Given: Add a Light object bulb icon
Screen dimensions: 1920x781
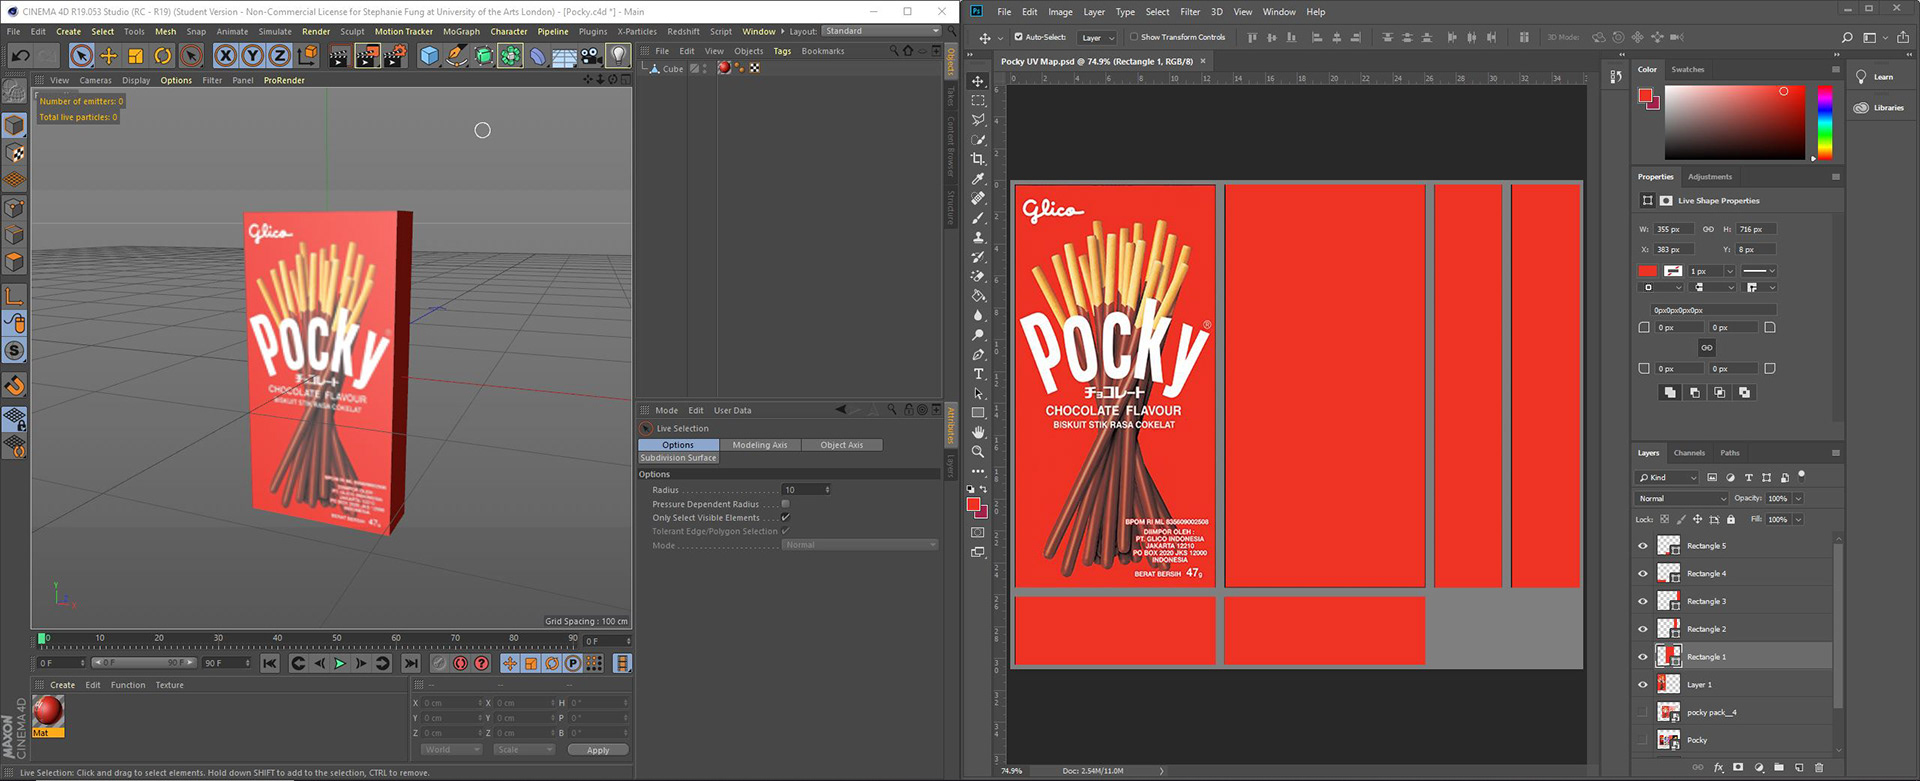Looking at the screenshot, I should (x=619, y=56).
